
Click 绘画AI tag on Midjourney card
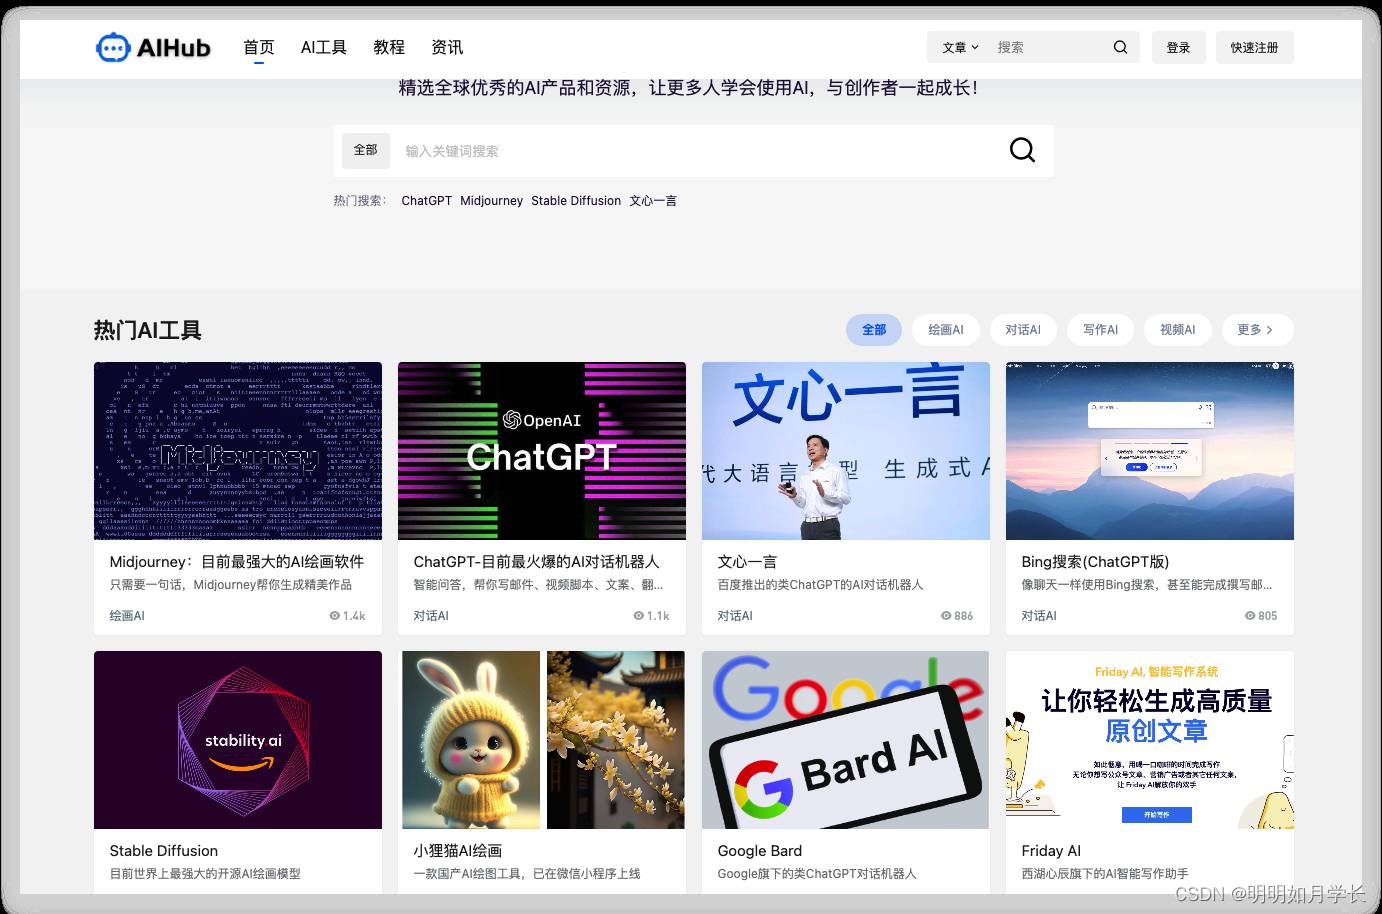tap(127, 616)
